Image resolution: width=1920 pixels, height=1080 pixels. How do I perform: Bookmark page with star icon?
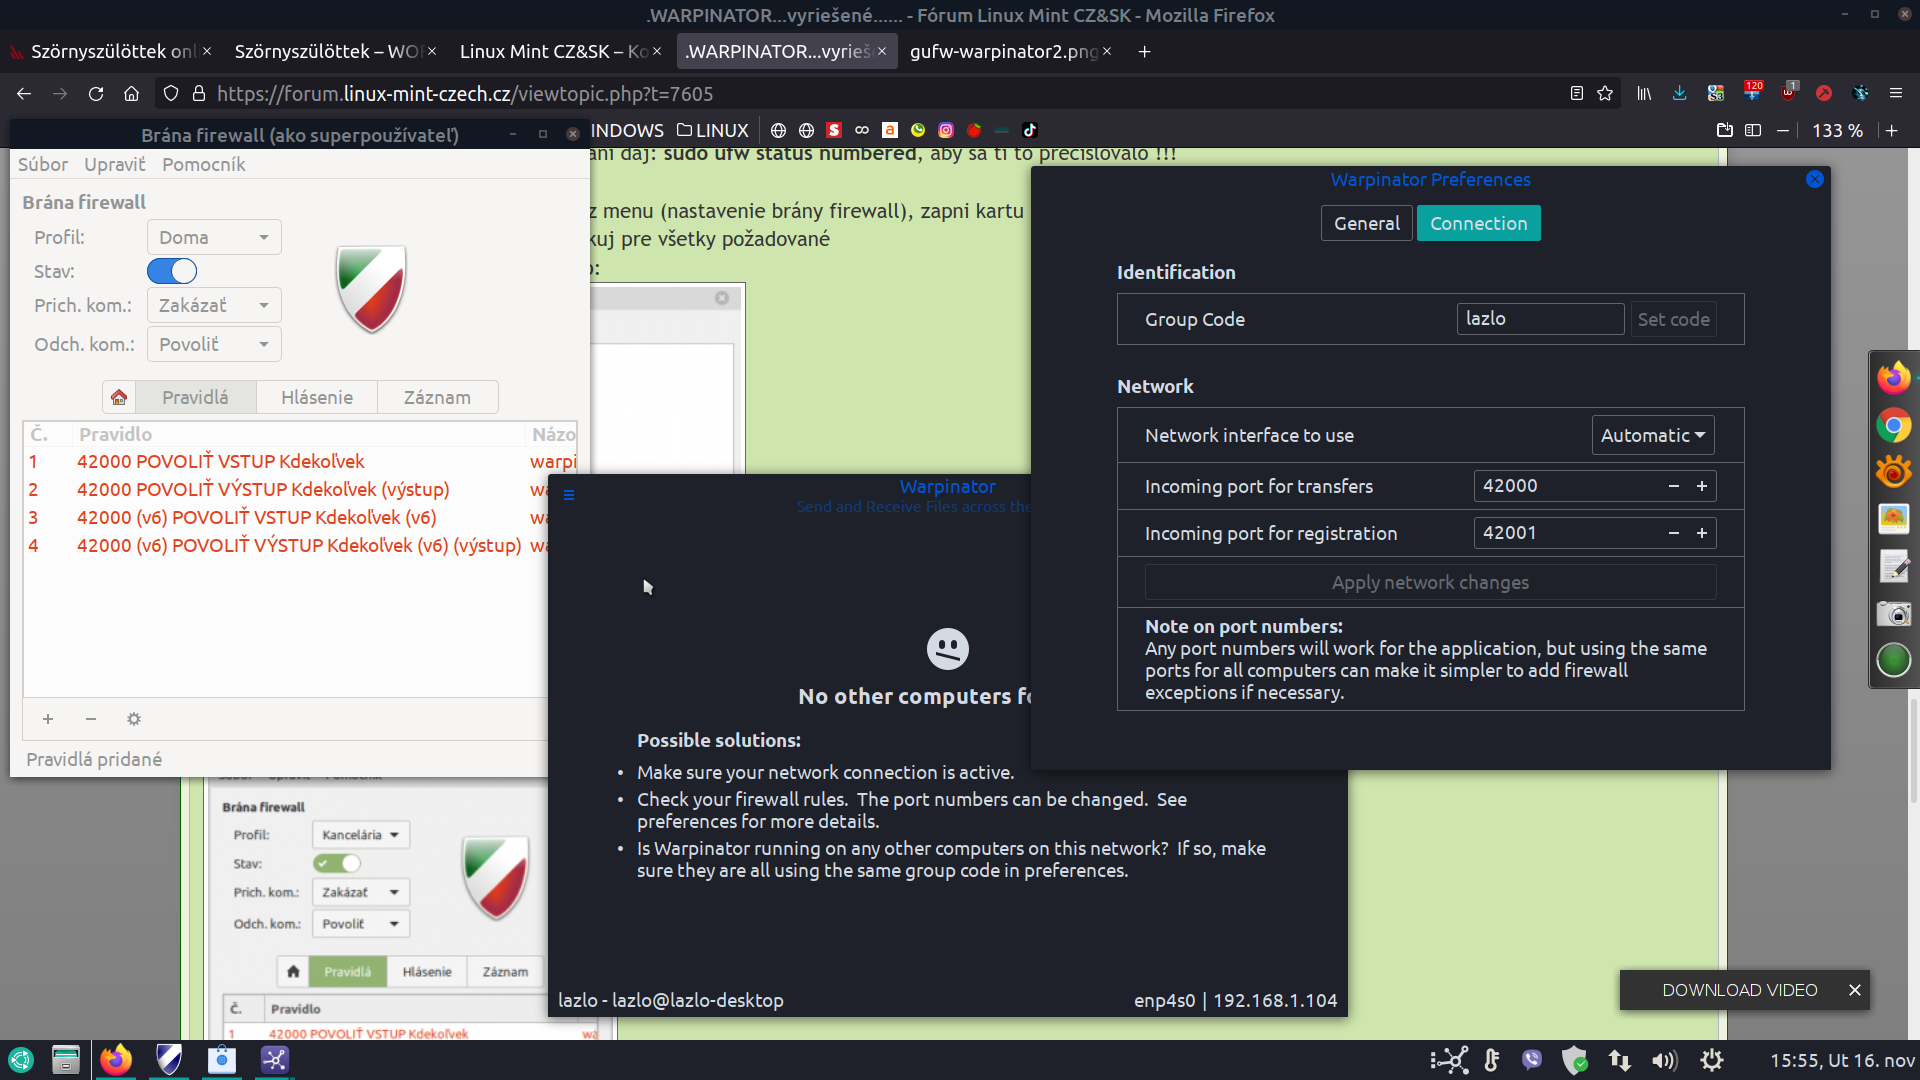(x=1605, y=93)
